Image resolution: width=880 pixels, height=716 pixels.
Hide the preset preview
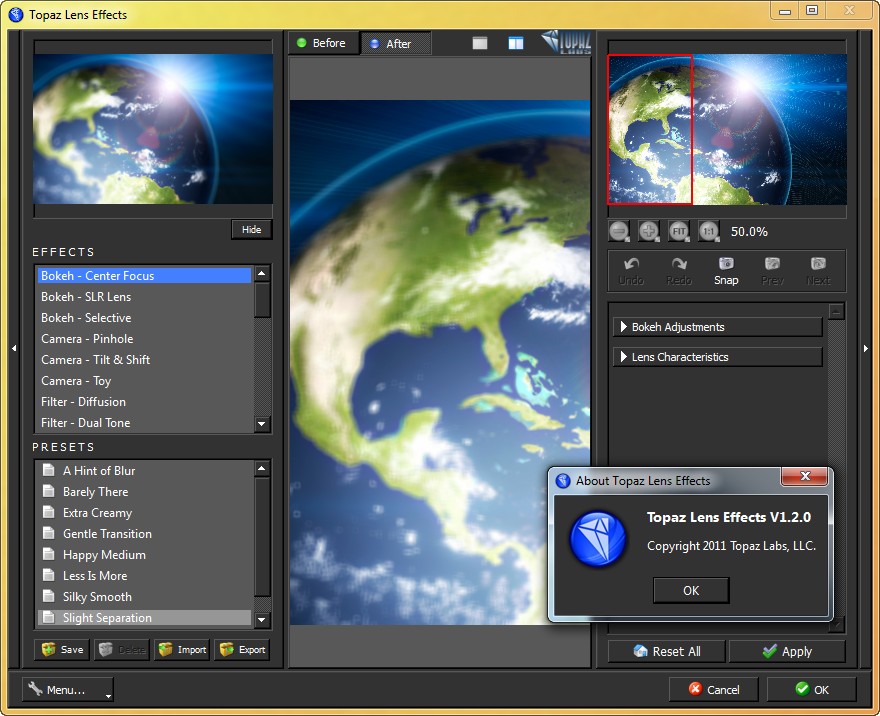(251, 230)
